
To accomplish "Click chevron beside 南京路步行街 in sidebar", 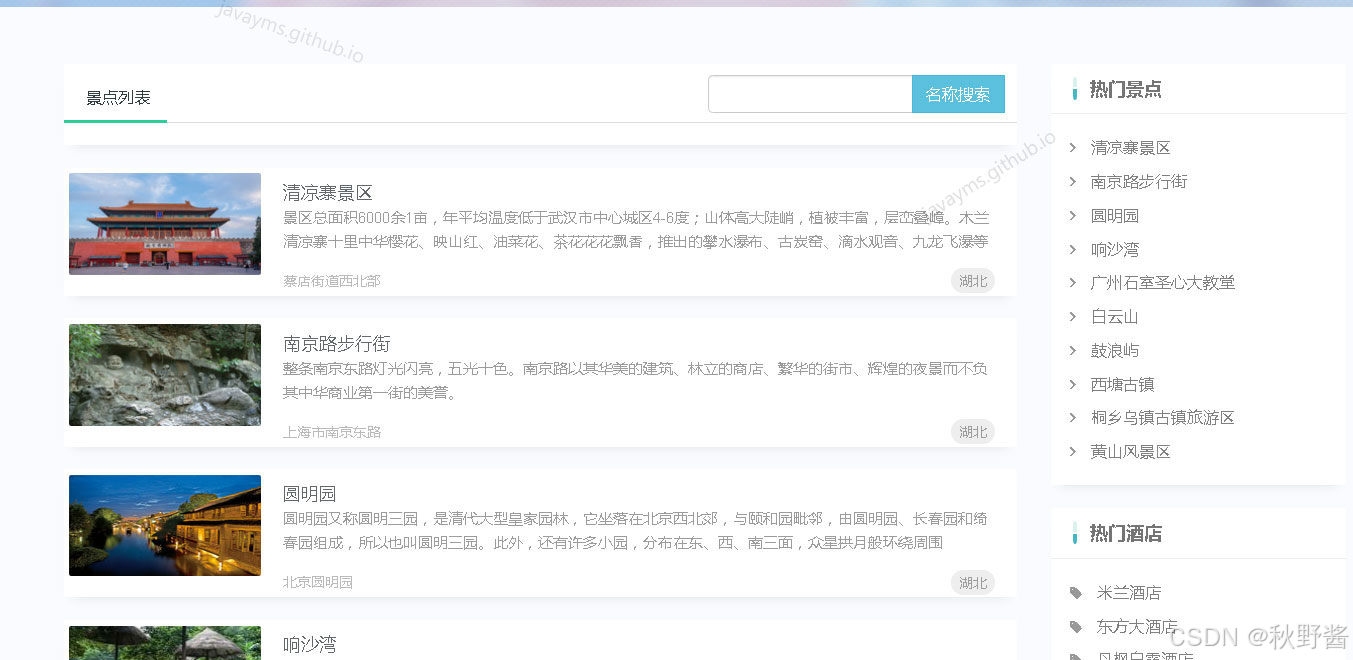I will 1073,182.
